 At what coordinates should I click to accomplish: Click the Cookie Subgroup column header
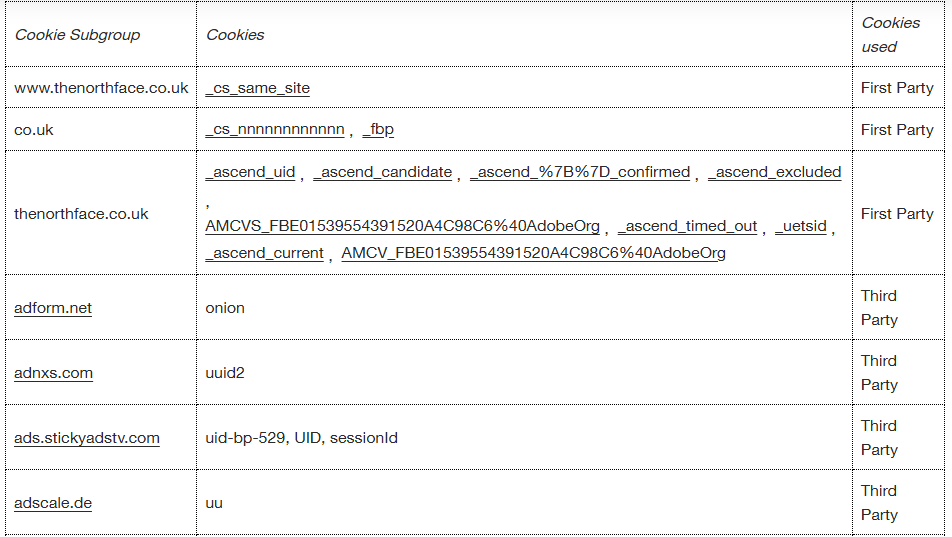[x=77, y=35]
